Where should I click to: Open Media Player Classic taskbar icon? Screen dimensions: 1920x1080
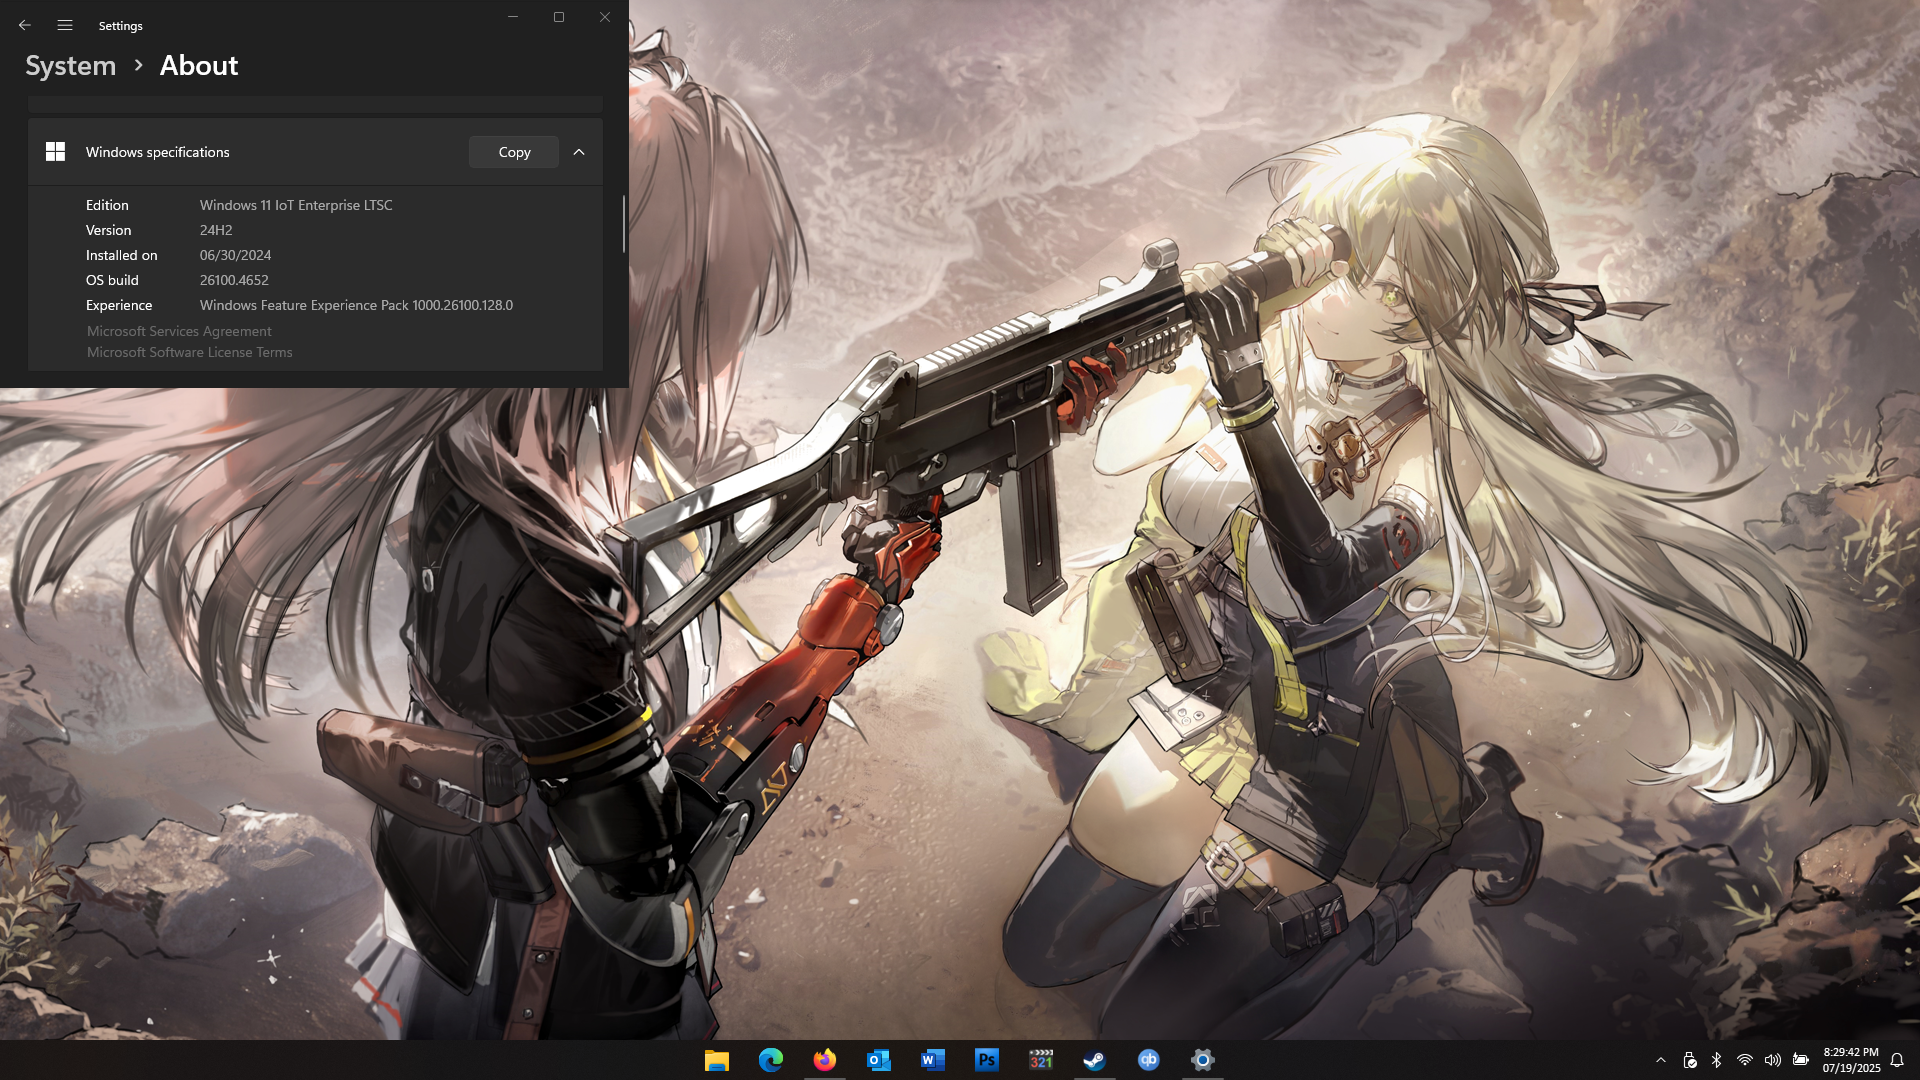pos(1041,1060)
